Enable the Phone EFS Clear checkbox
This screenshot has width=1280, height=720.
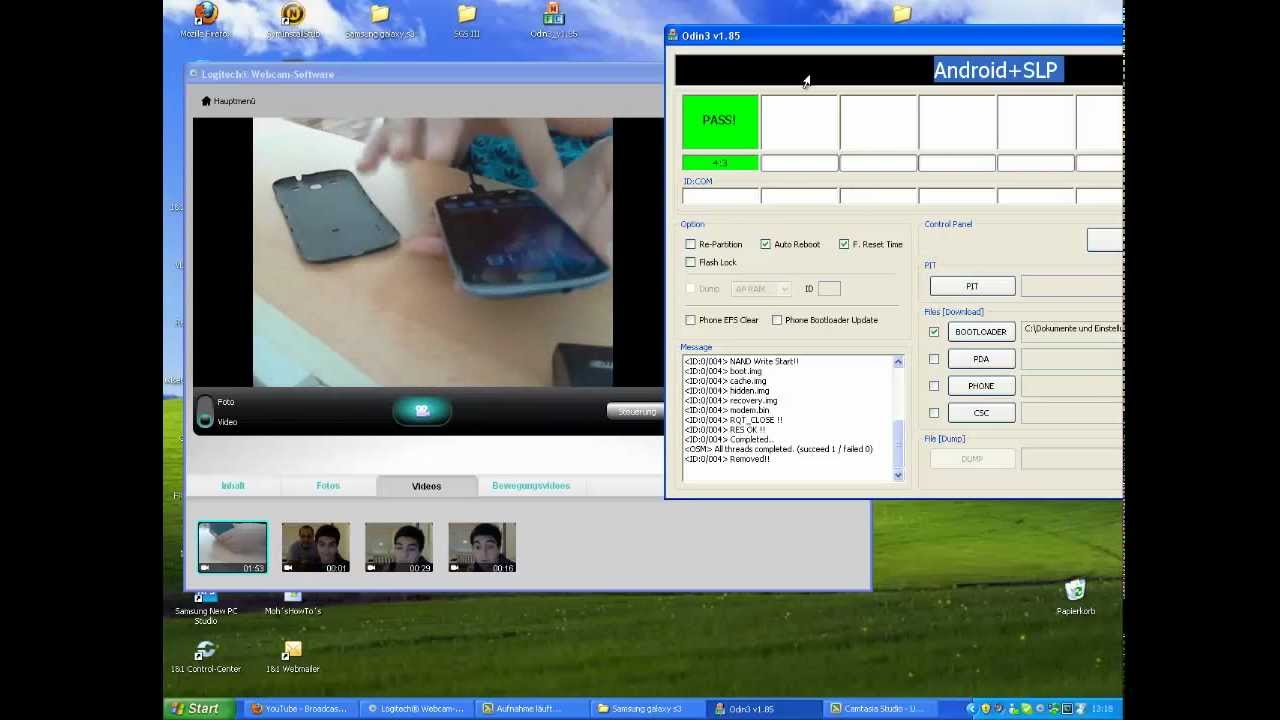coord(690,320)
